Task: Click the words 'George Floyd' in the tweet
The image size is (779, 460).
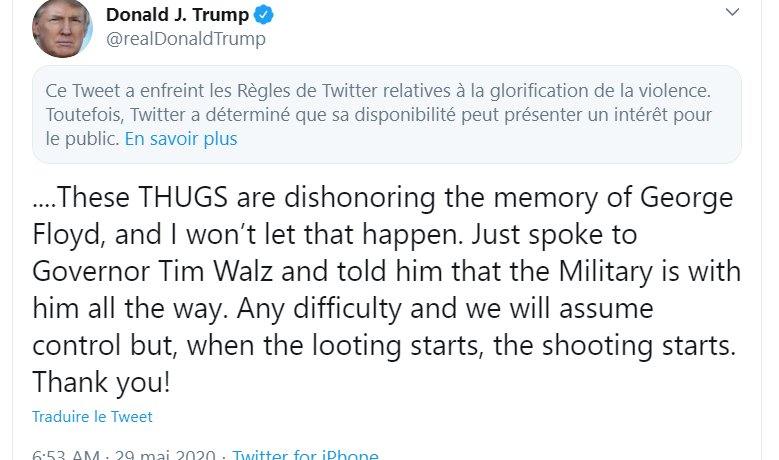Action: coord(677,198)
